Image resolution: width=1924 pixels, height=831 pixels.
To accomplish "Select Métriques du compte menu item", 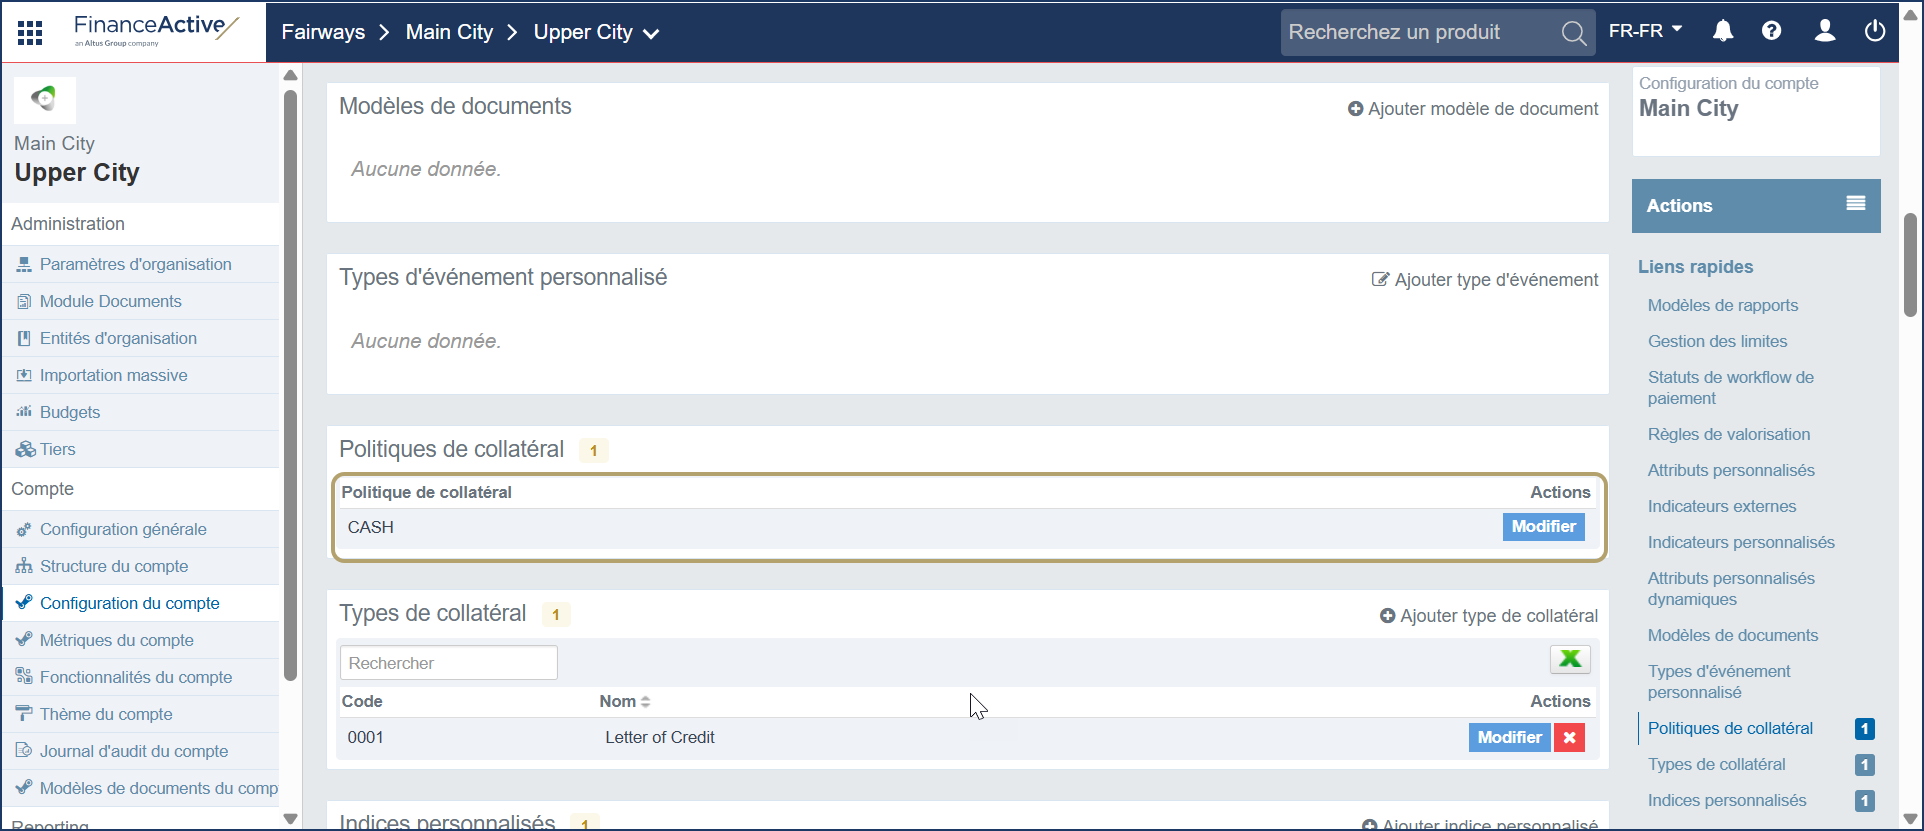I will click(x=117, y=640).
